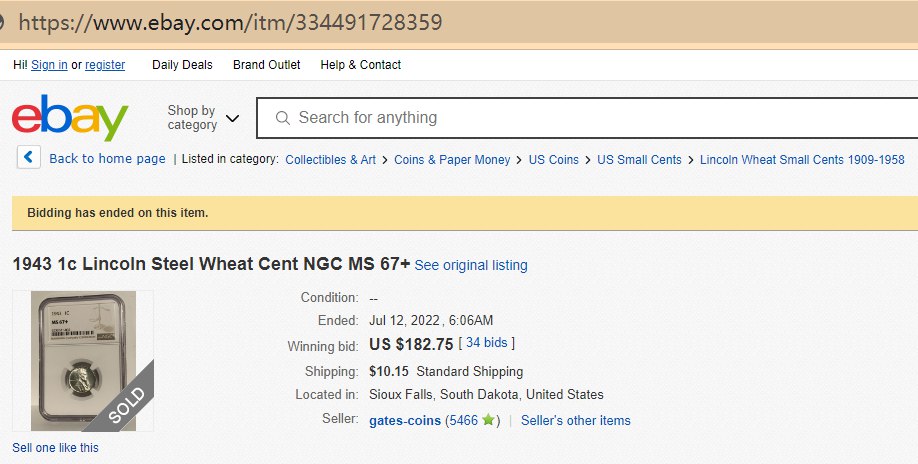
Task: Click Sell one like this link
Action: point(55,448)
